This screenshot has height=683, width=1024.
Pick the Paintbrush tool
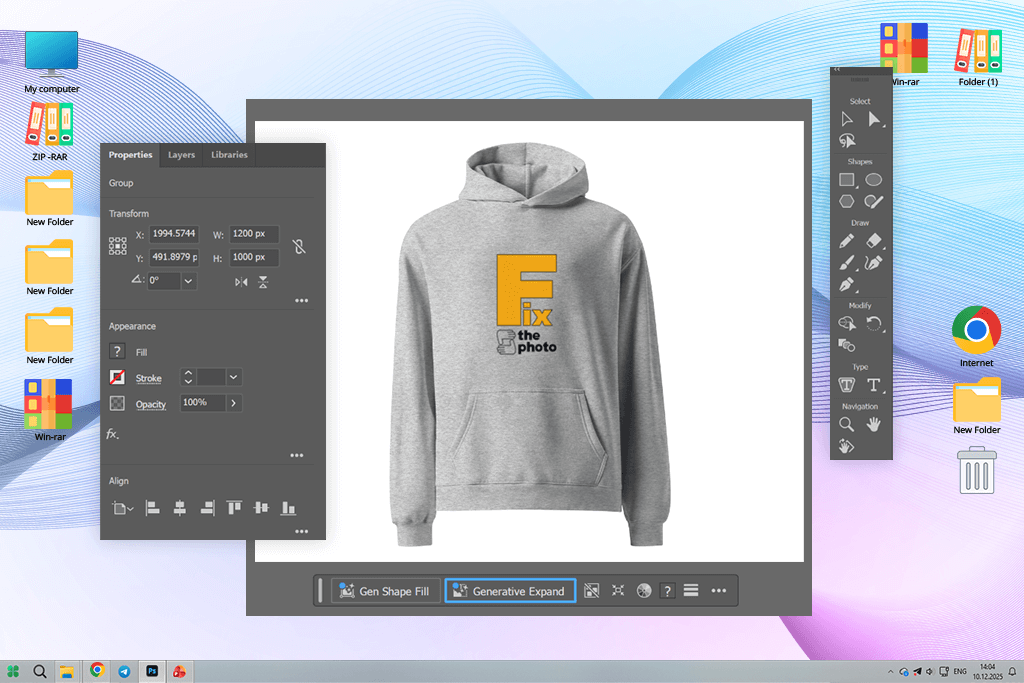coord(847,262)
